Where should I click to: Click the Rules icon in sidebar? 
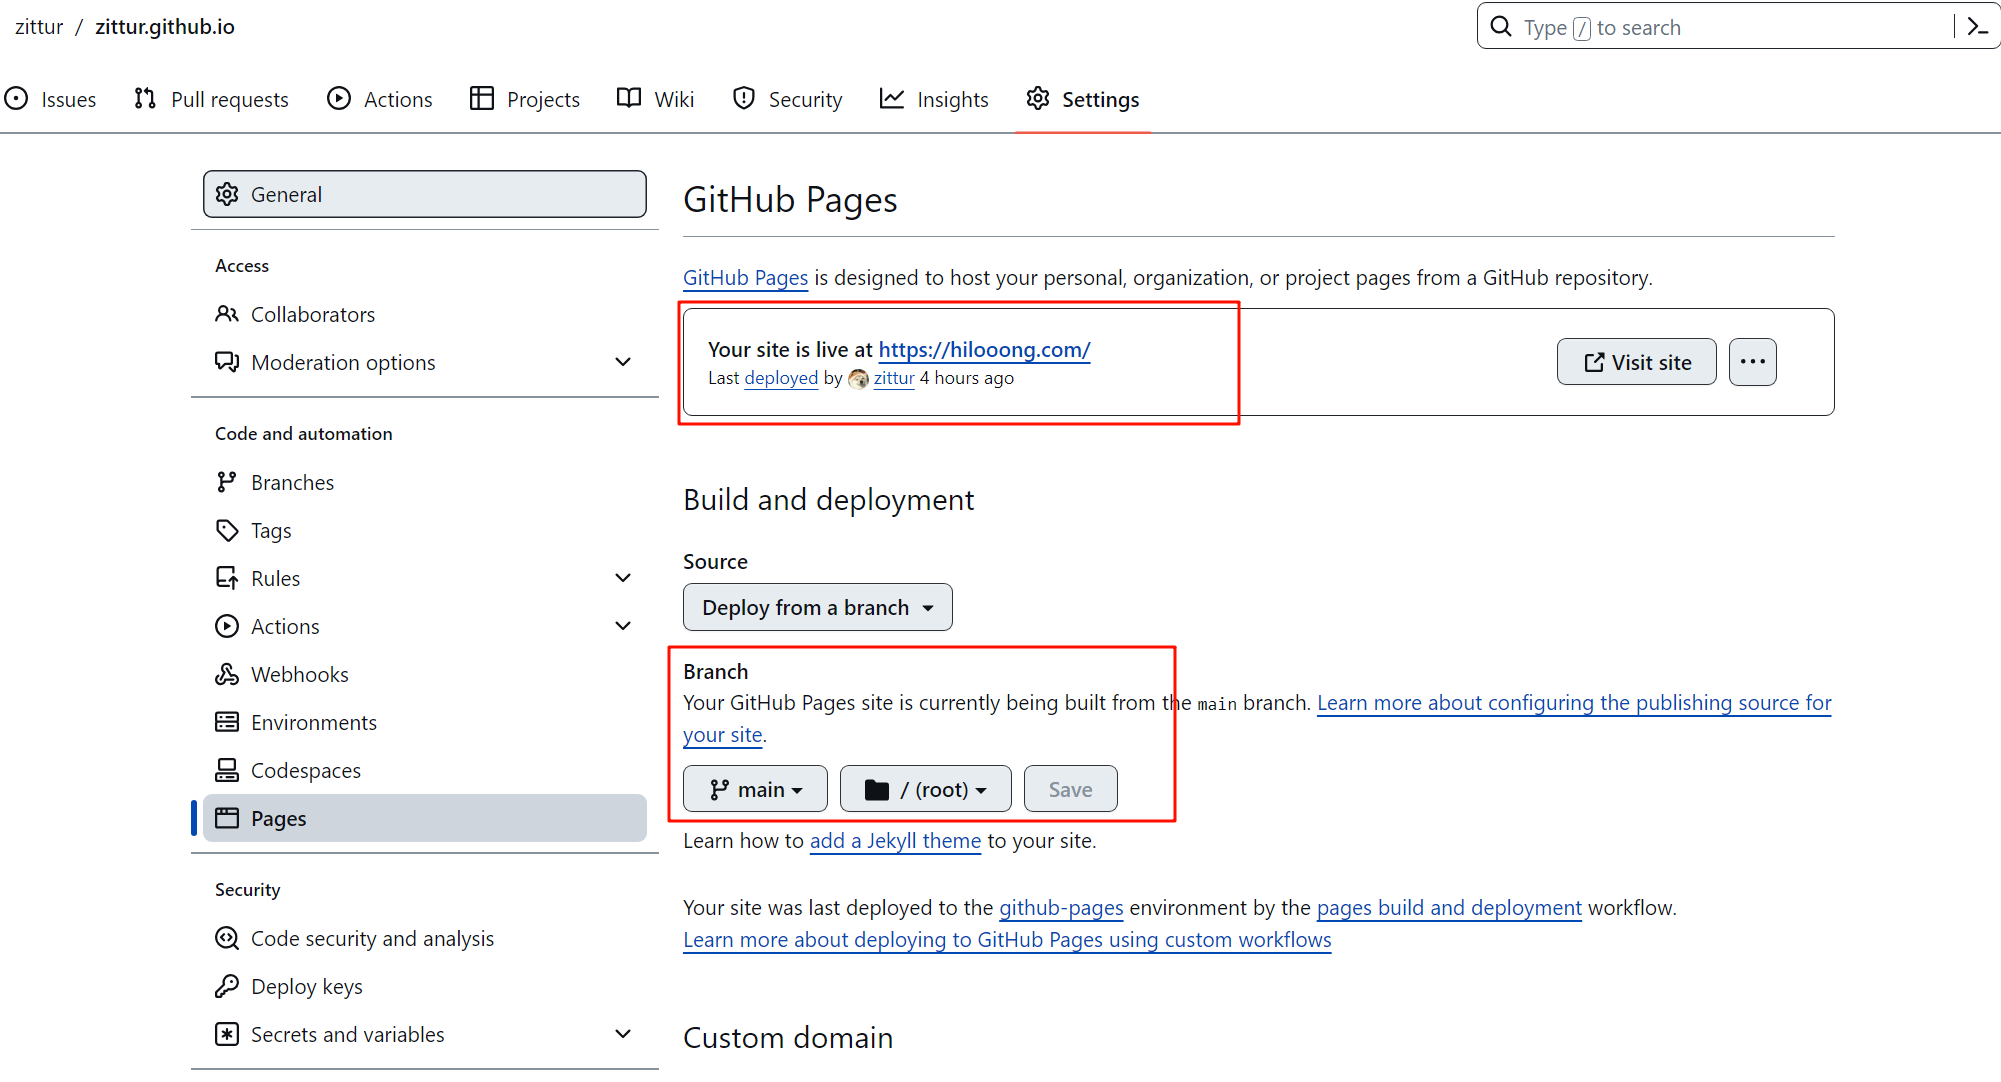tap(227, 578)
